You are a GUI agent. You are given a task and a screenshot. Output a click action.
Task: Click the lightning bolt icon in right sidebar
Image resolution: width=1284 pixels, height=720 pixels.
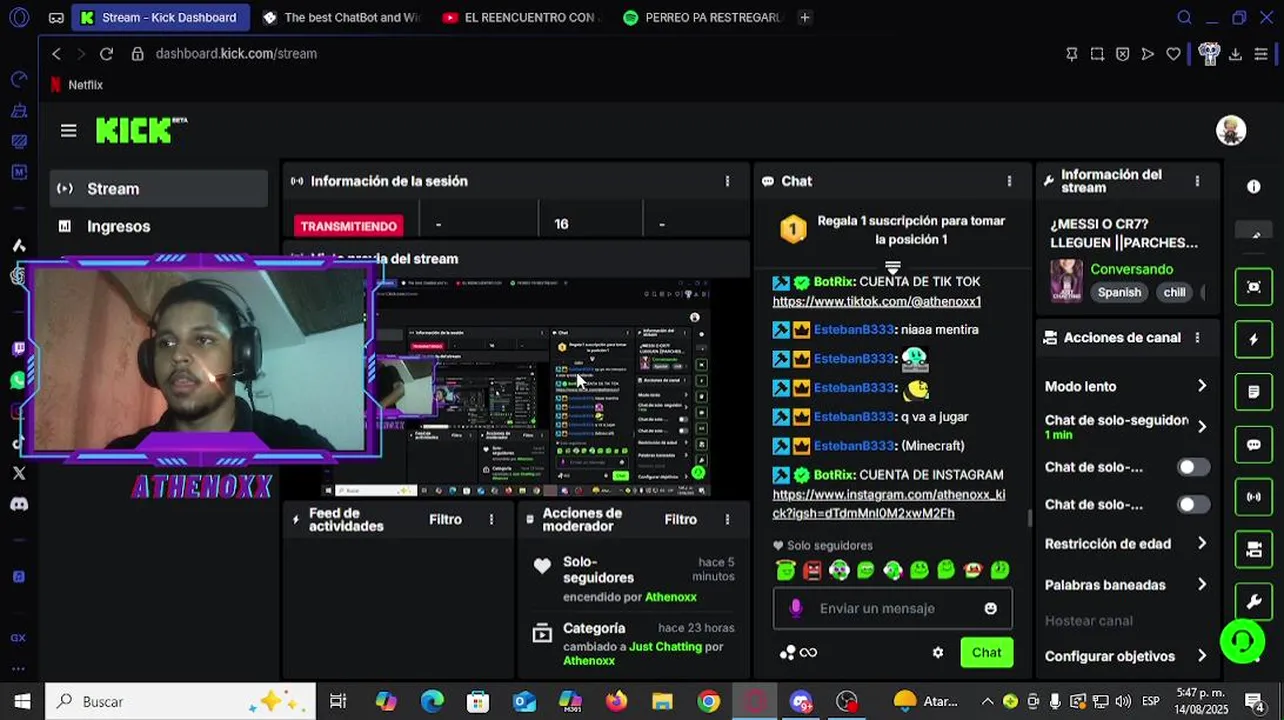1254,339
